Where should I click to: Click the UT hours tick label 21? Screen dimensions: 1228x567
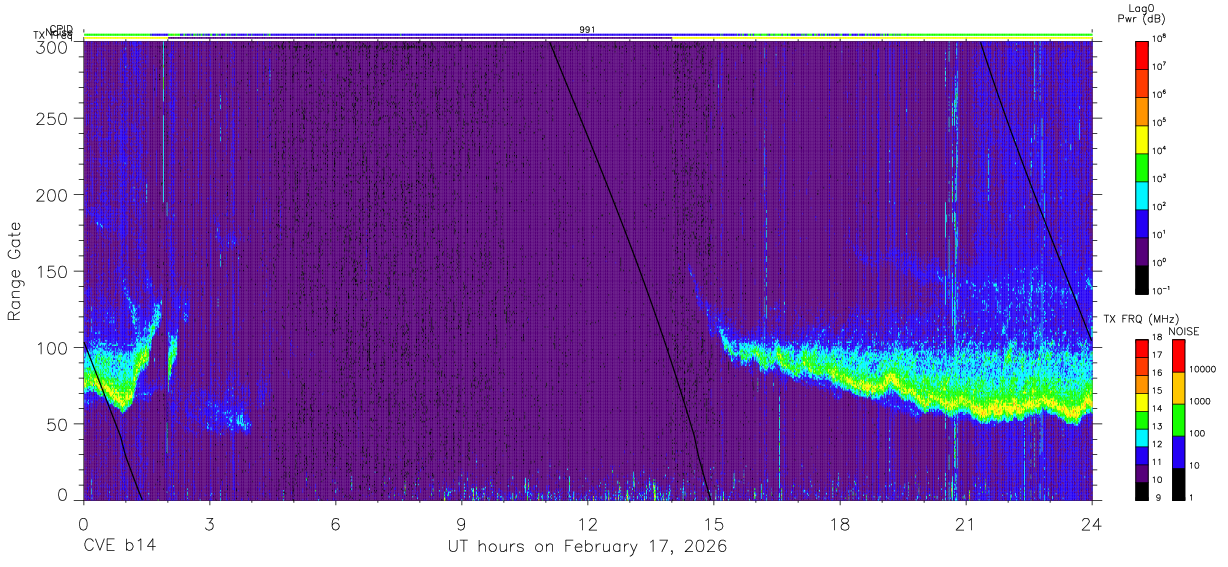pos(965,523)
